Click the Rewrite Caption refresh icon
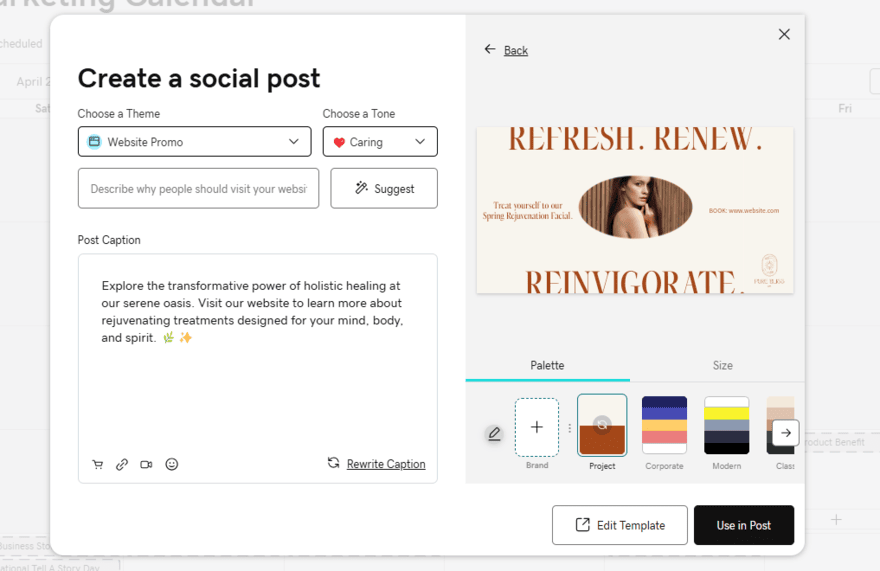This screenshot has height=571, width=880. [x=333, y=463]
